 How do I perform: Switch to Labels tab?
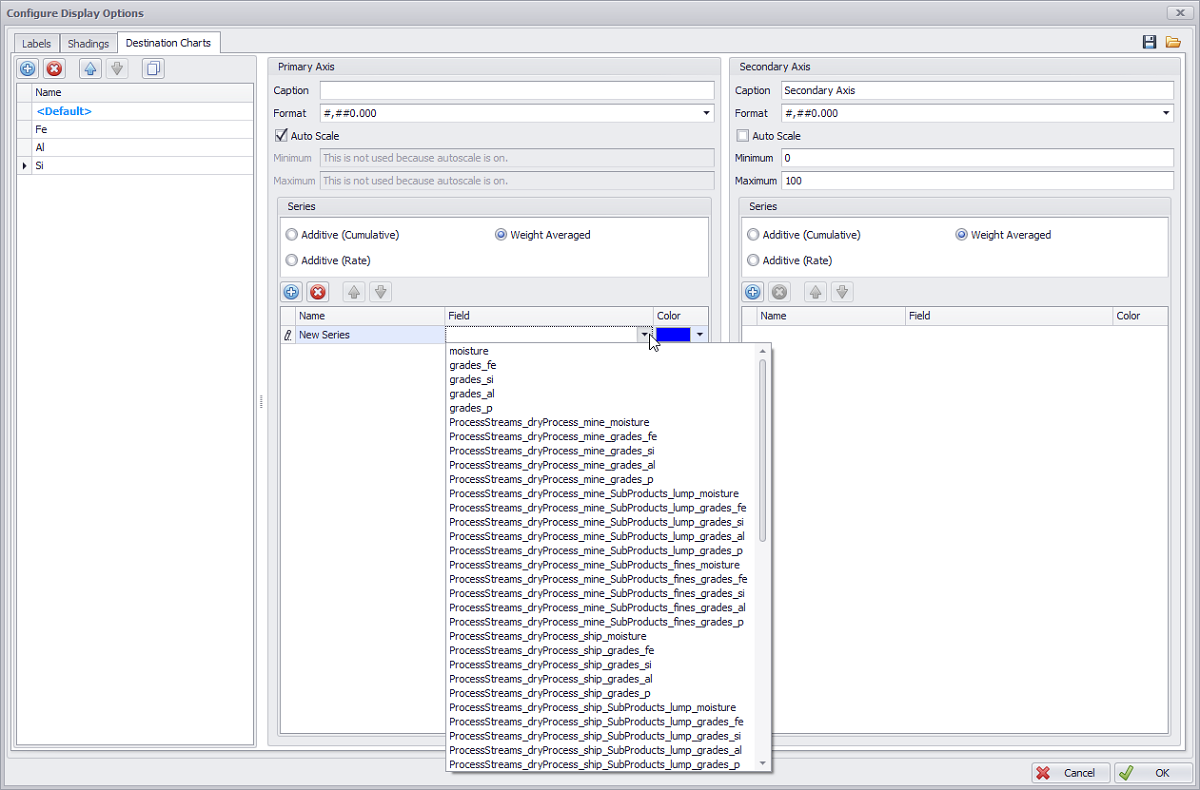[38, 44]
